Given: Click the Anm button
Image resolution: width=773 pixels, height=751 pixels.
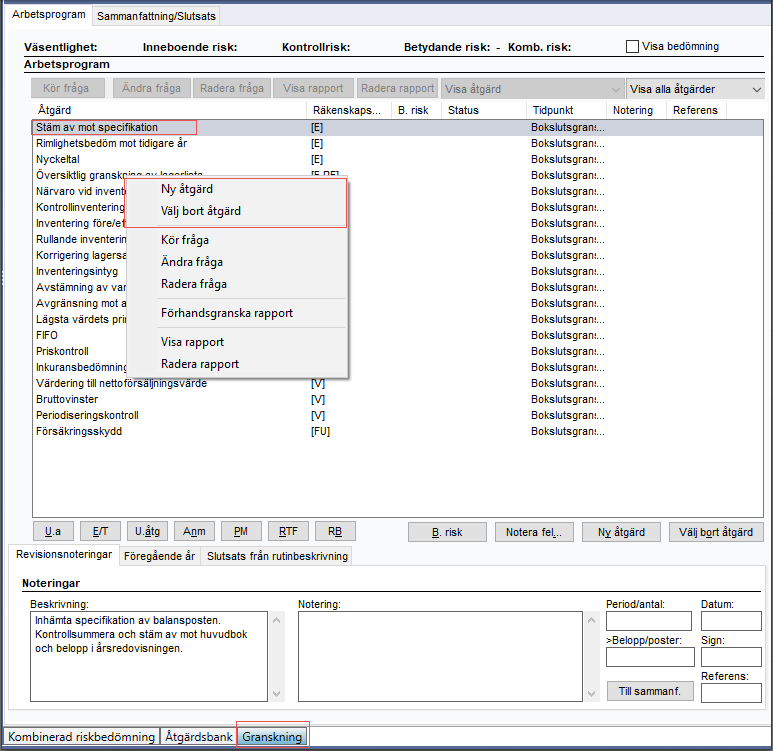Looking at the screenshot, I should [194, 532].
